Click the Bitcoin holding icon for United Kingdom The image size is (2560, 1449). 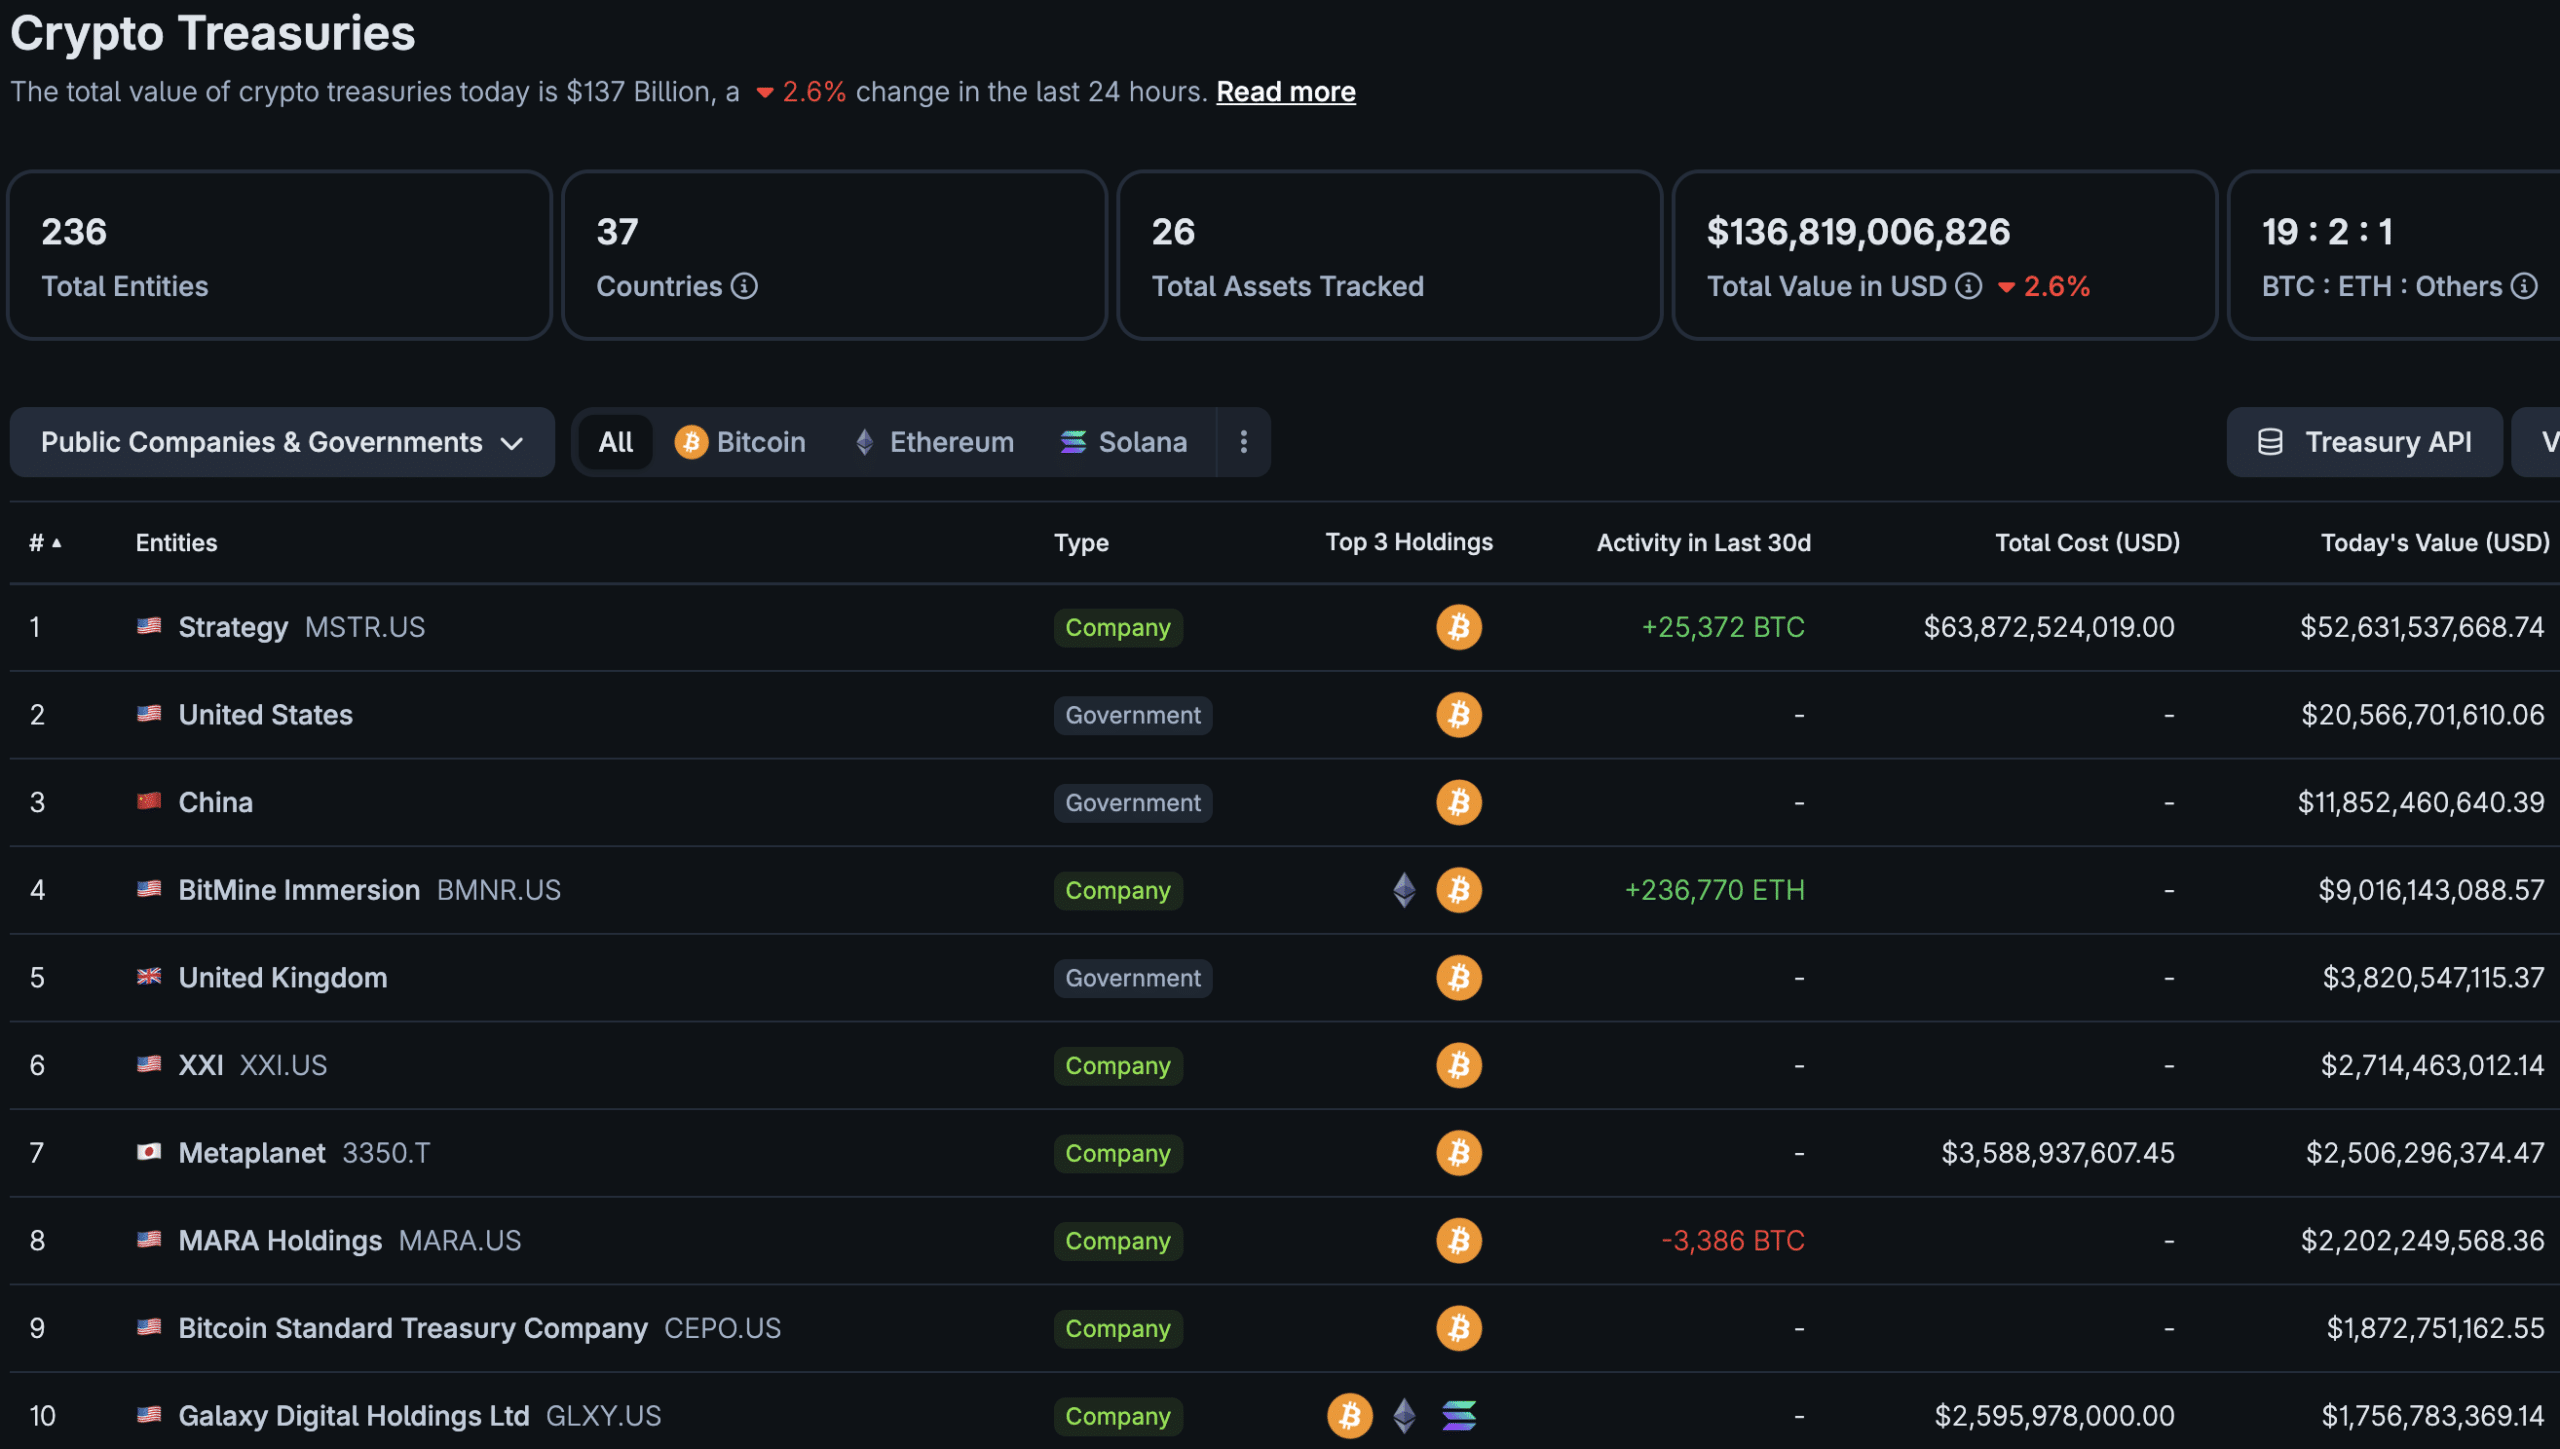tap(1459, 978)
